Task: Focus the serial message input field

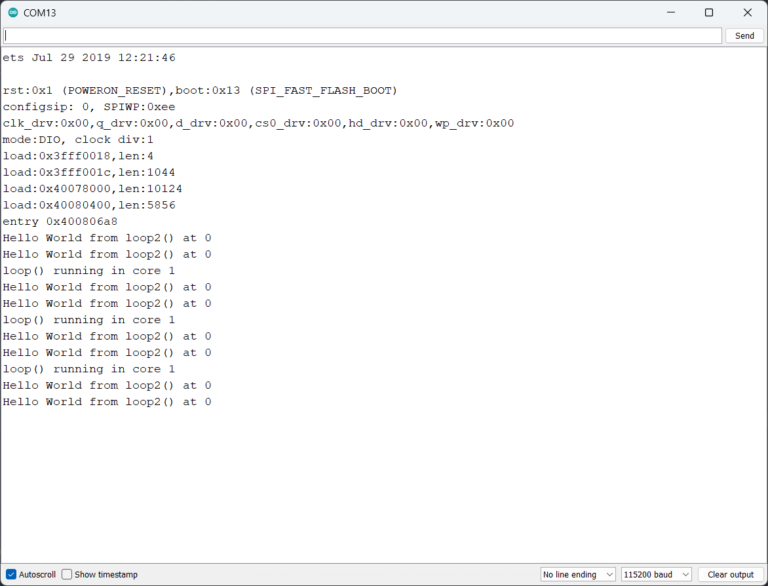Action: (362, 35)
